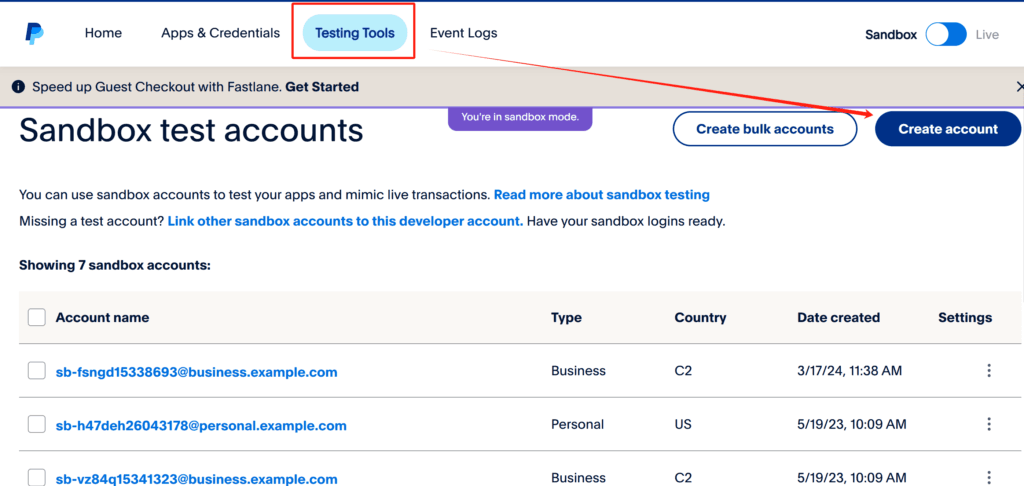Image resolution: width=1024 pixels, height=486 pixels.
Task: Open sb-vz84q15341323@business.example.com account
Action: click(x=197, y=479)
